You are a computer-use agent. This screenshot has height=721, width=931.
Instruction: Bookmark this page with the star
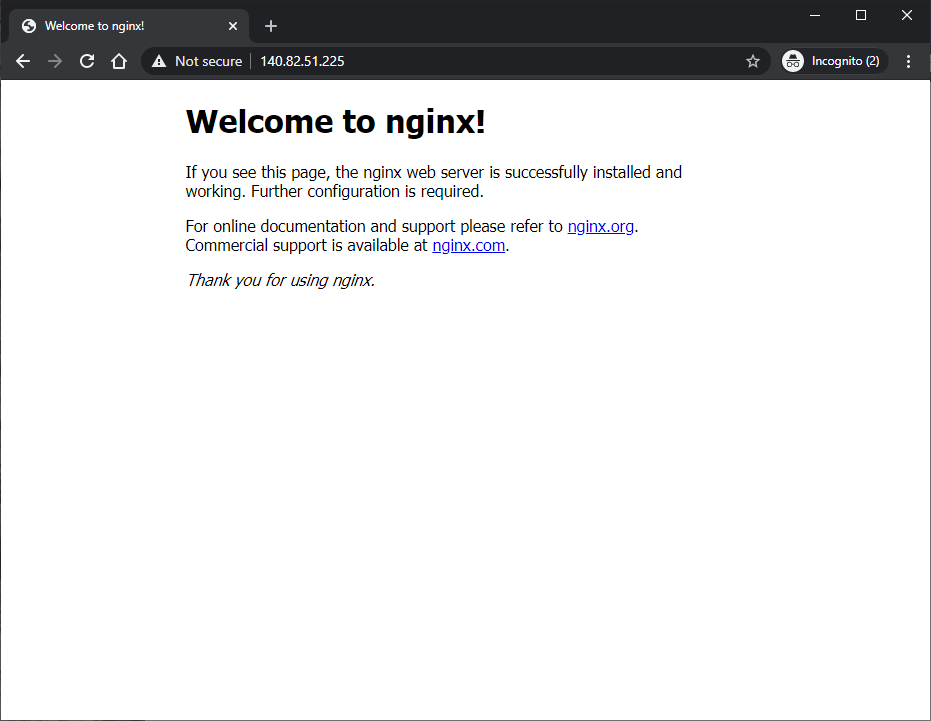753,61
